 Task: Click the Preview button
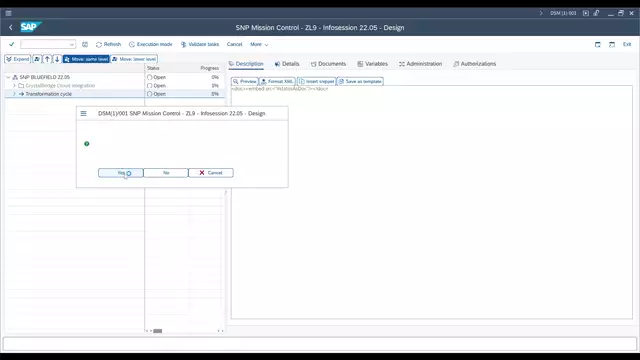[244, 81]
